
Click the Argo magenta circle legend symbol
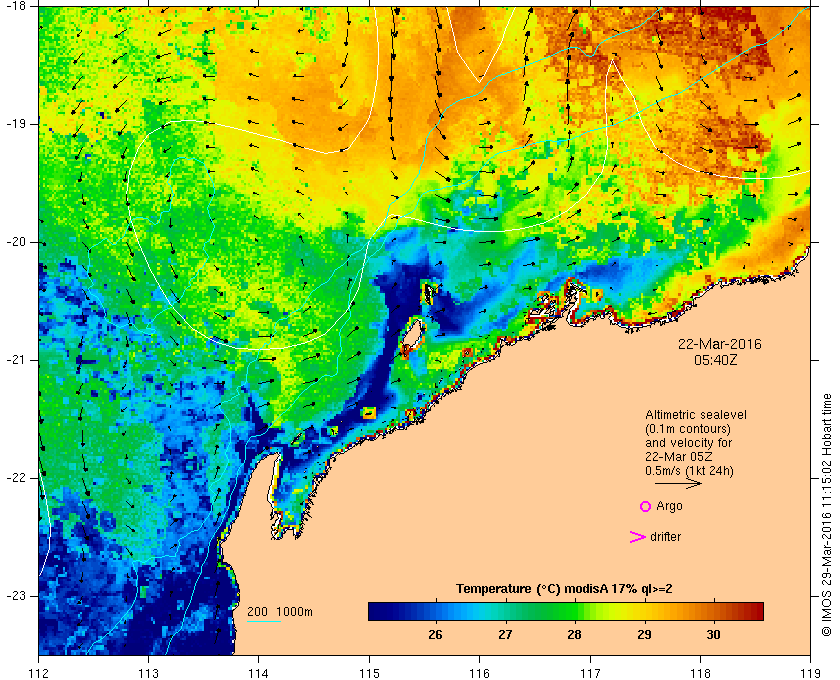pyautogui.click(x=646, y=506)
